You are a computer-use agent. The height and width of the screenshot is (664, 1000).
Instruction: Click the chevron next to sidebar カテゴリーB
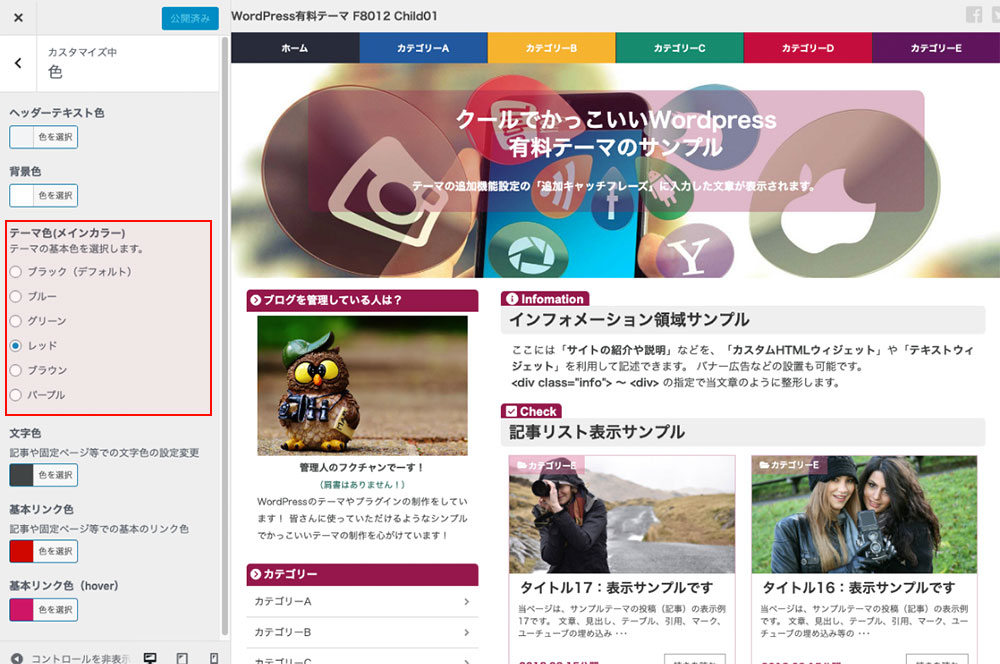tap(467, 632)
